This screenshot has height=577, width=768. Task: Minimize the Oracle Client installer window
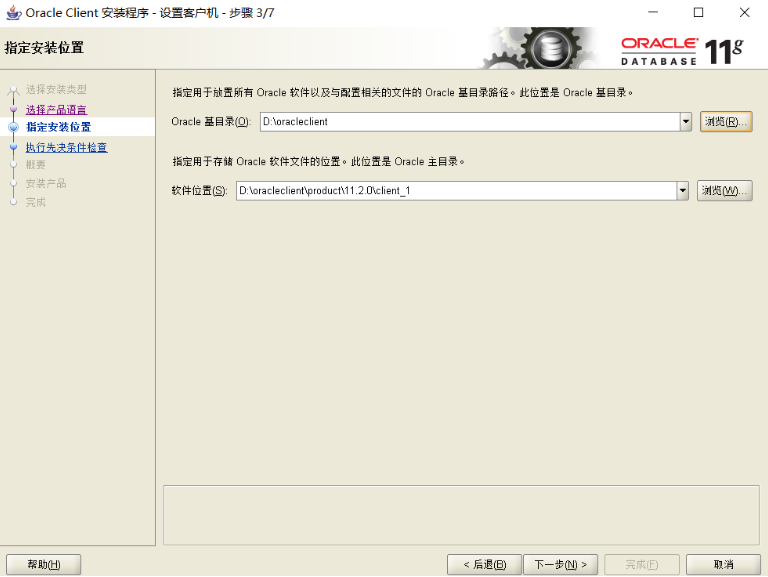click(653, 12)
